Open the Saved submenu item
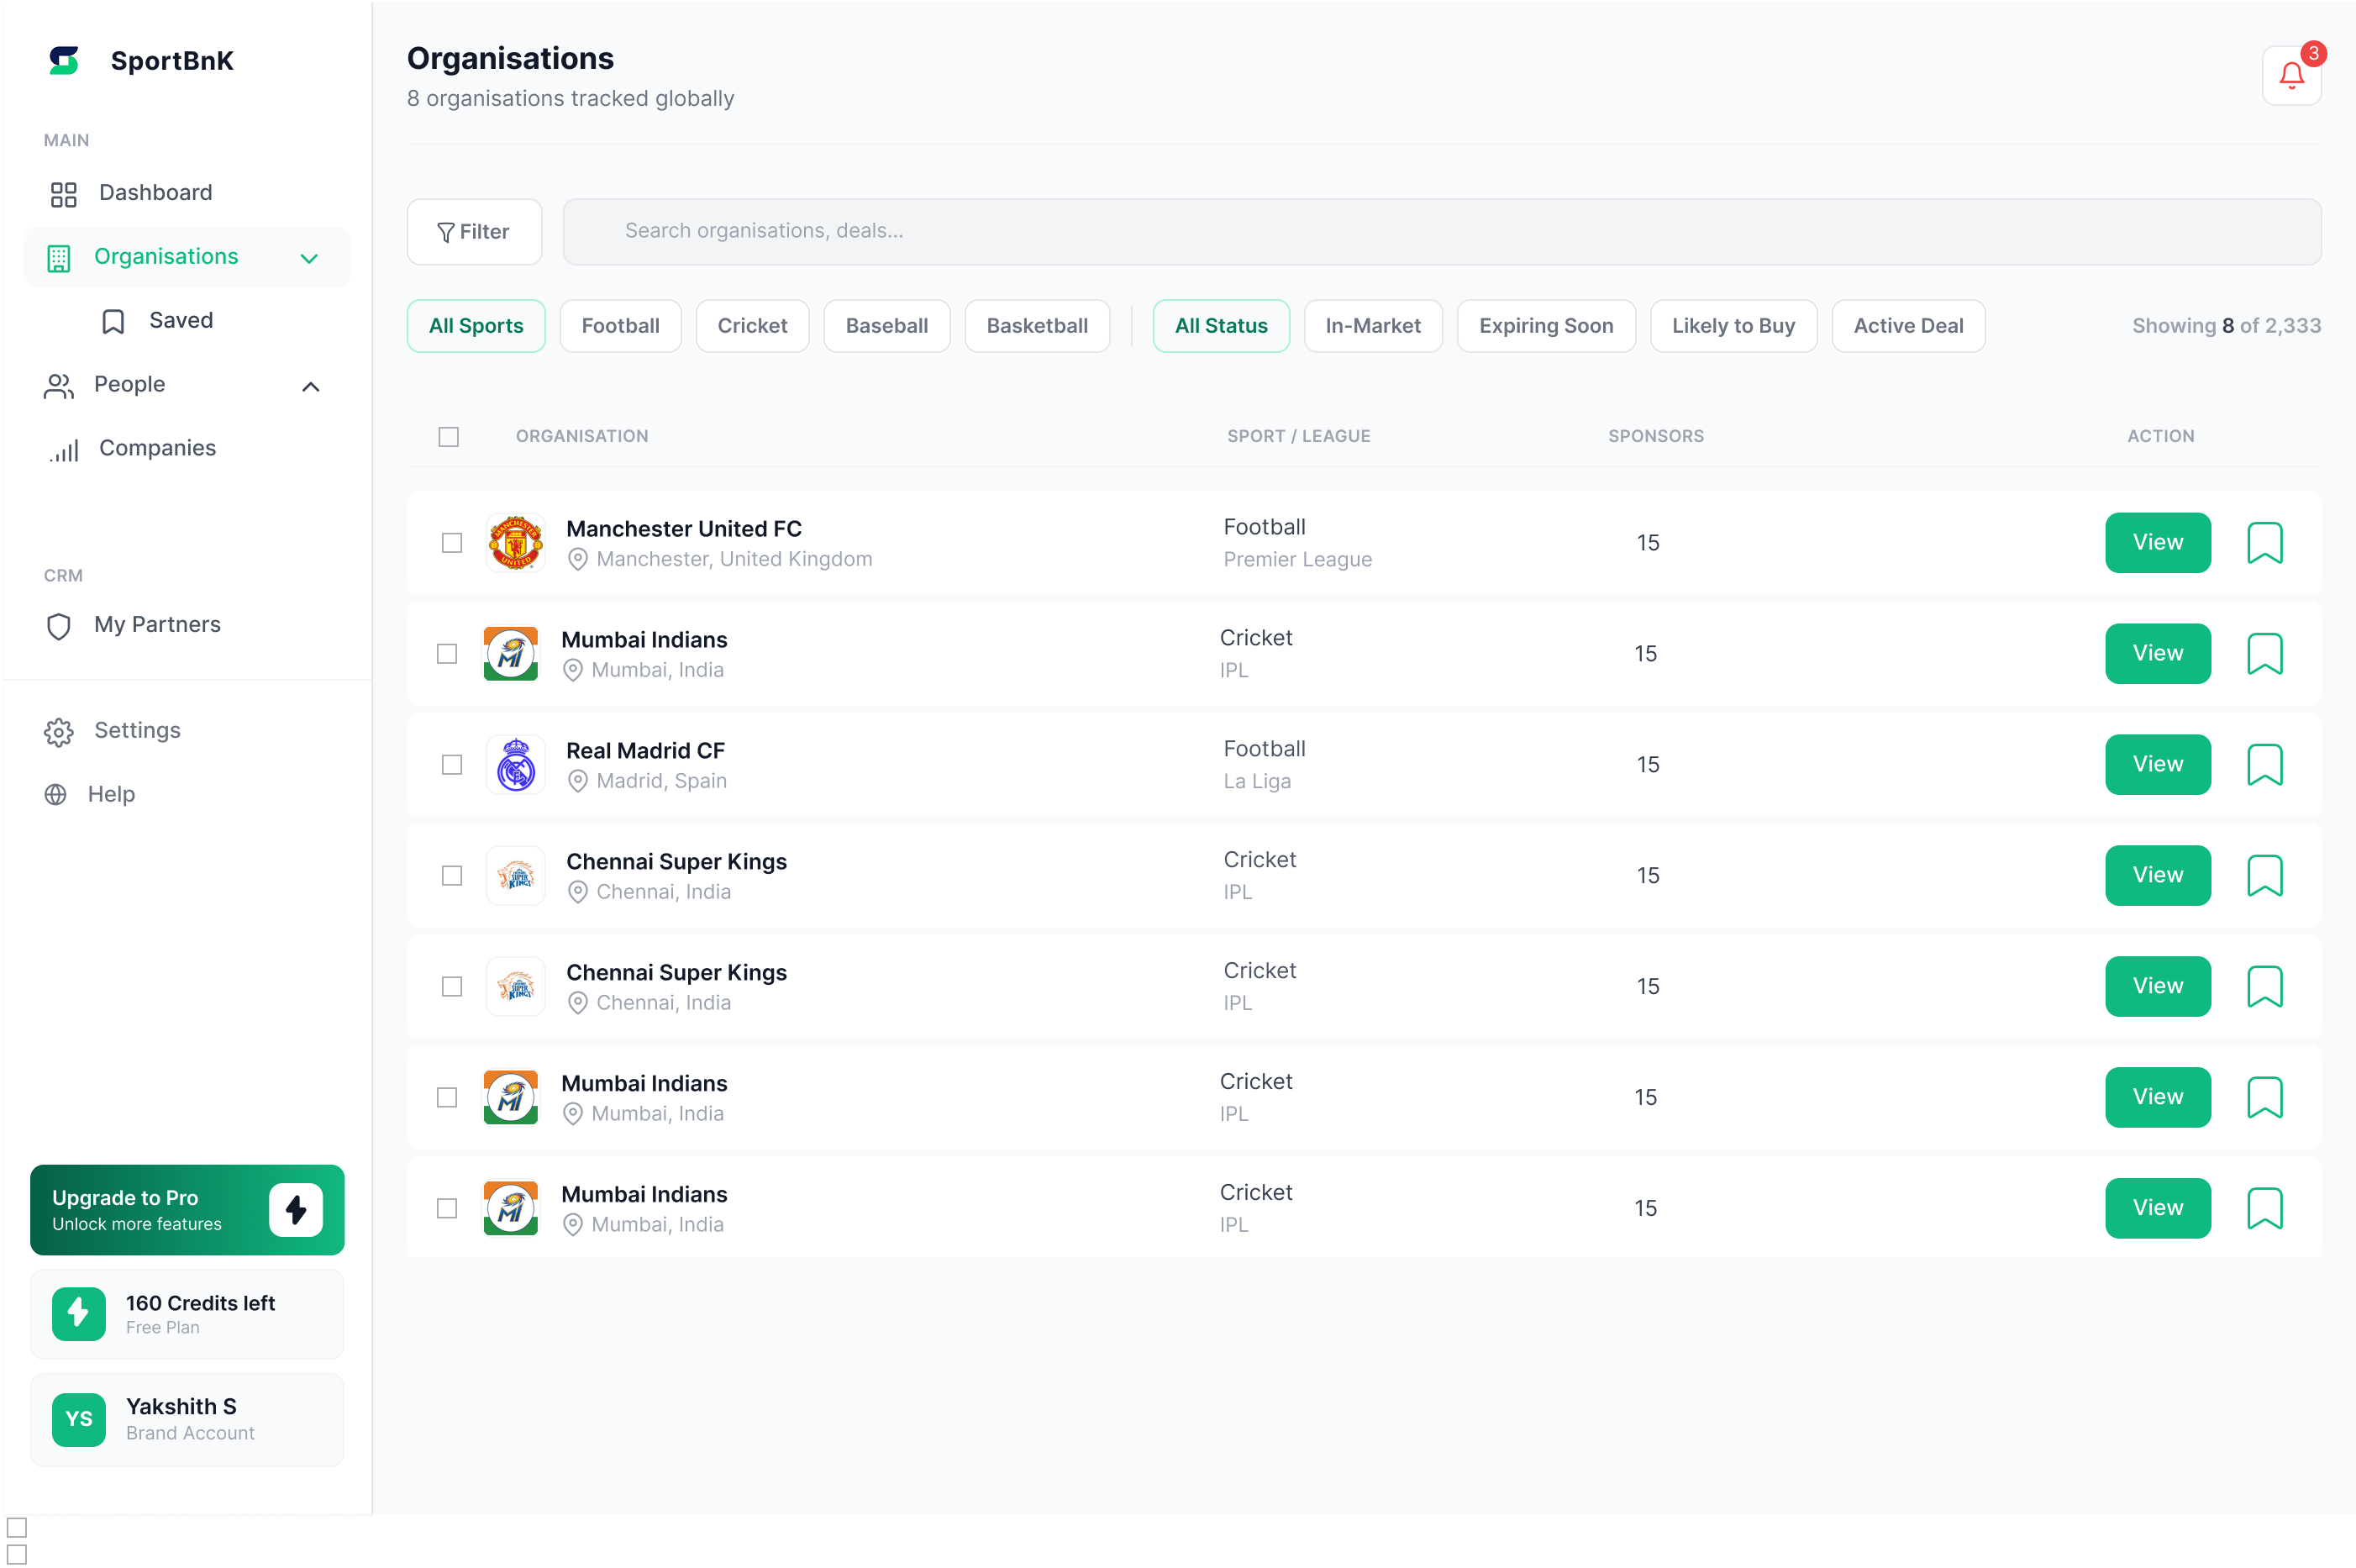Screen dimensions: 2356x1568 pos(187,321)
